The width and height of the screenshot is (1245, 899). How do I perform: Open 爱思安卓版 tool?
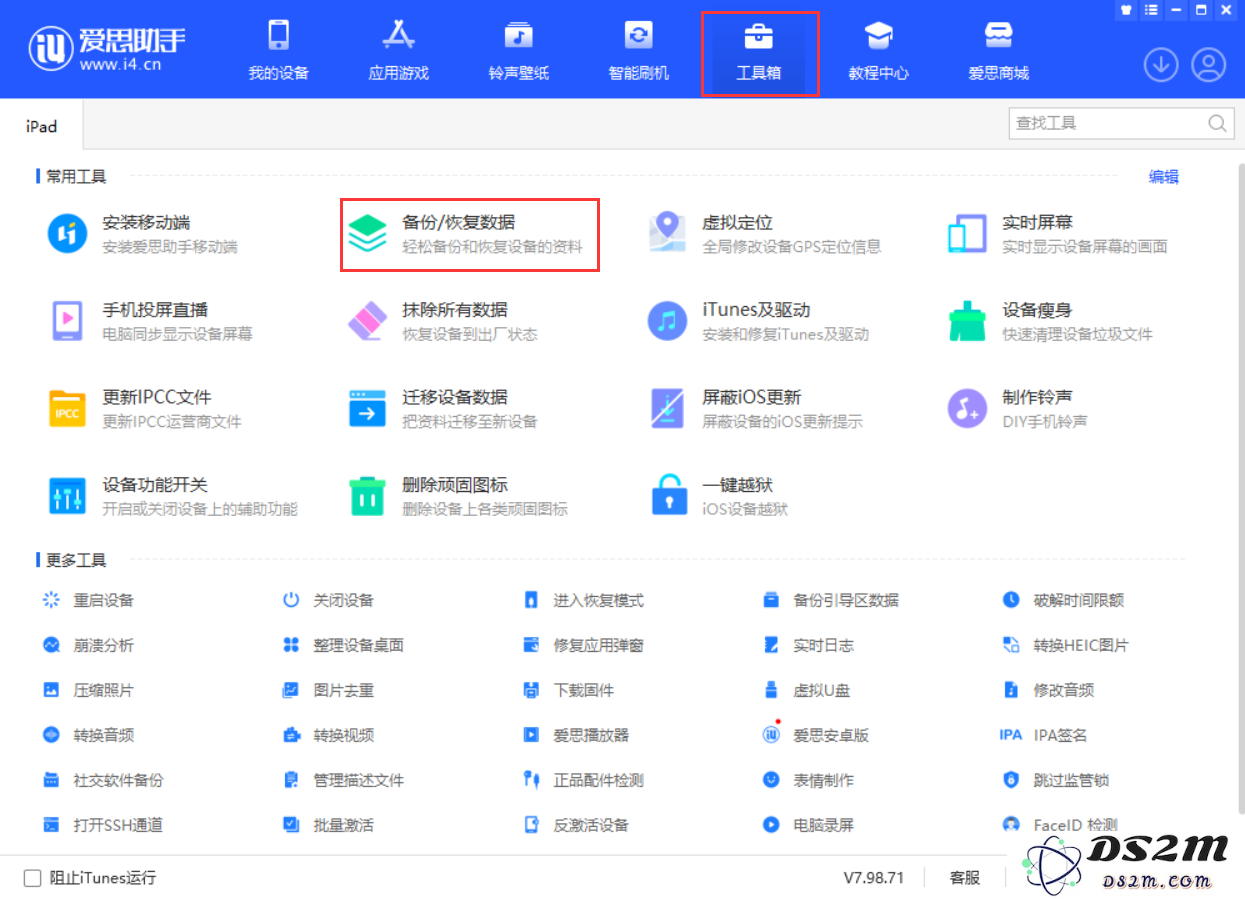(x=816, y=735)
